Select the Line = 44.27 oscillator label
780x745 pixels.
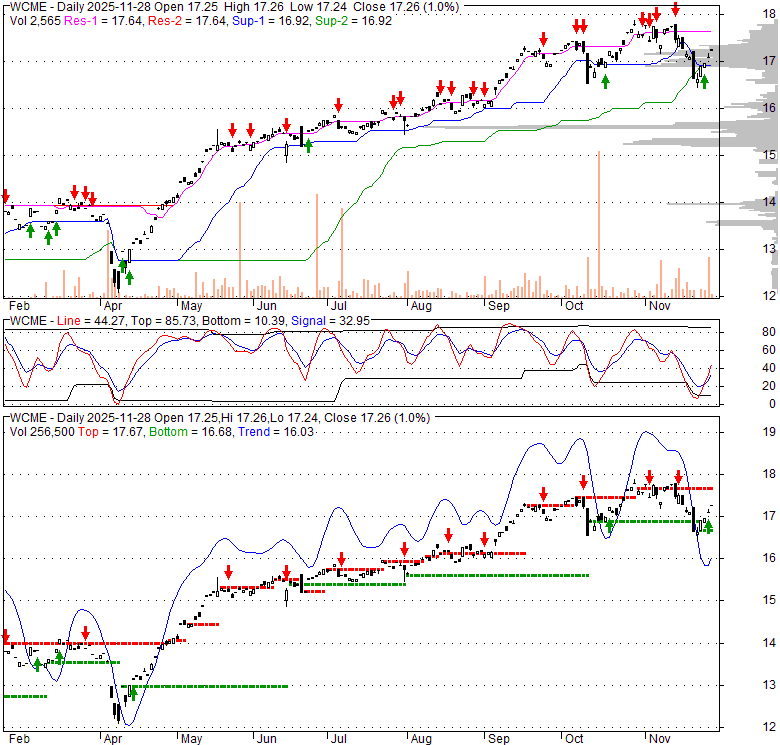[x=91, y=321]
